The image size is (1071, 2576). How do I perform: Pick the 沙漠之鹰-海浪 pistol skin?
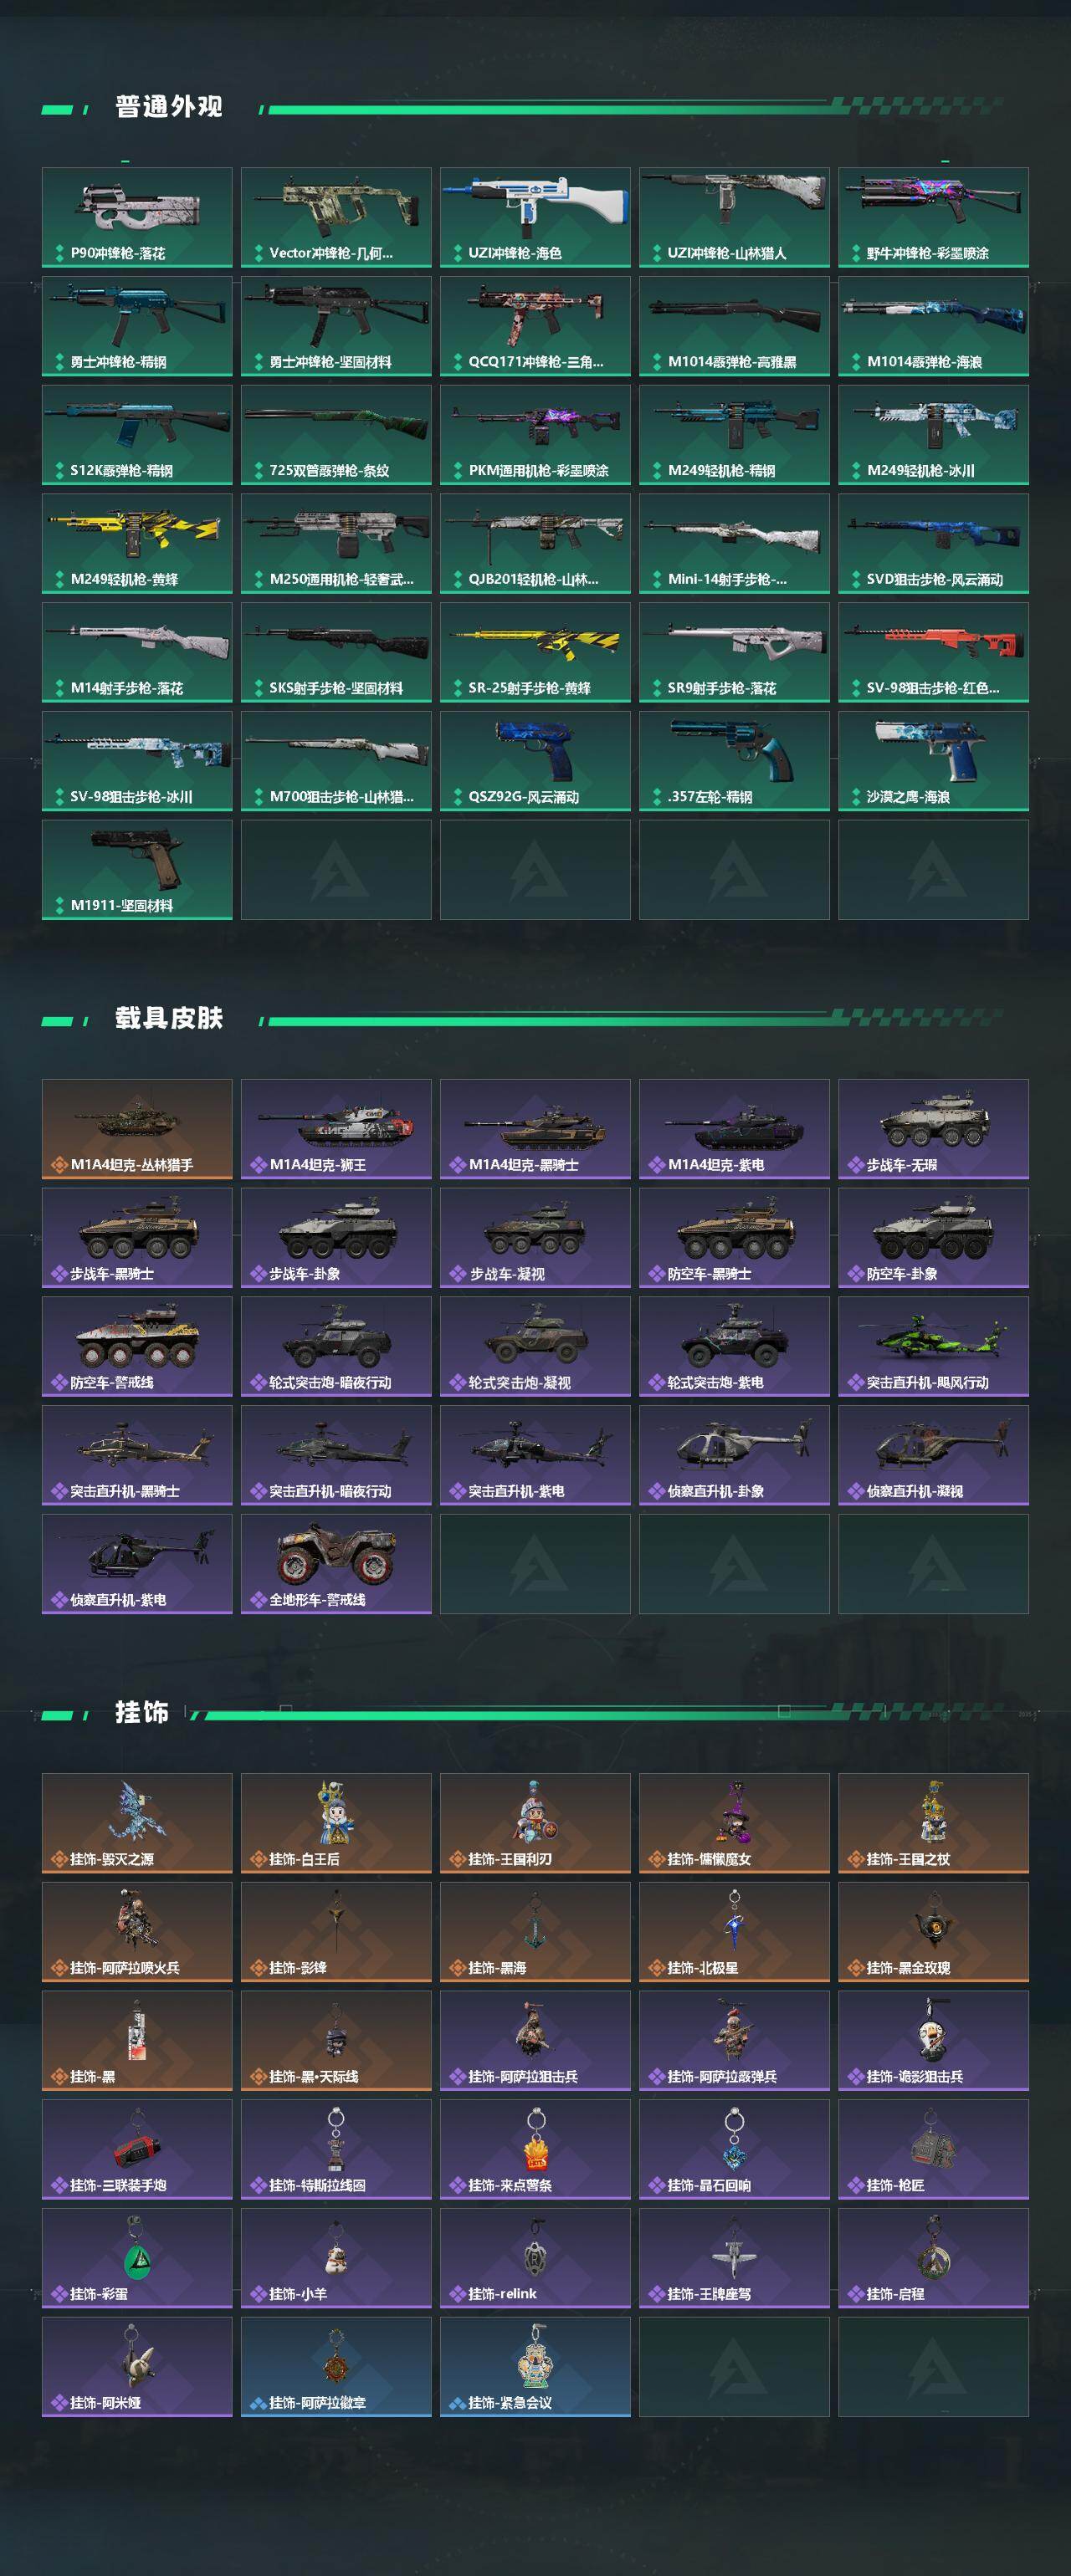[933, 761]
